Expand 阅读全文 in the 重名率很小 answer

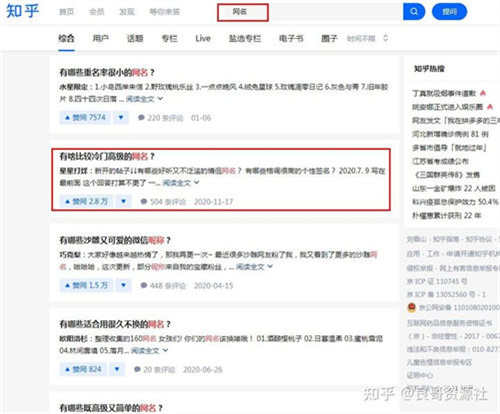(x=144, y=99)
